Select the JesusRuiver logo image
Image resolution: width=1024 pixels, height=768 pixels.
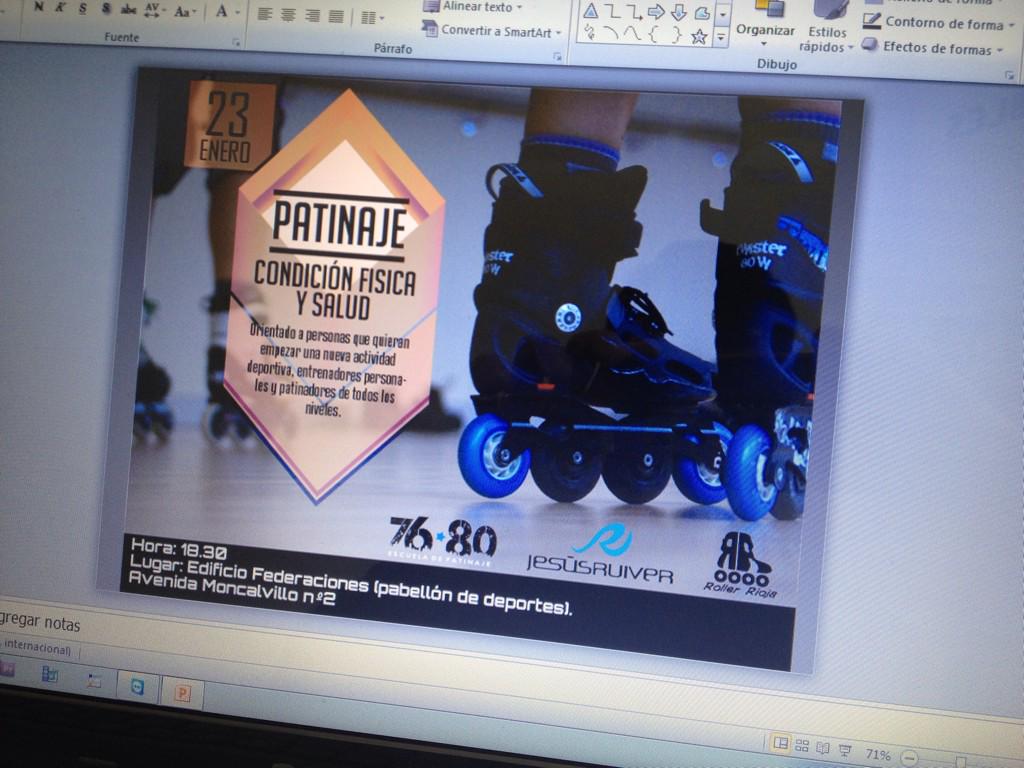point(601,555)
